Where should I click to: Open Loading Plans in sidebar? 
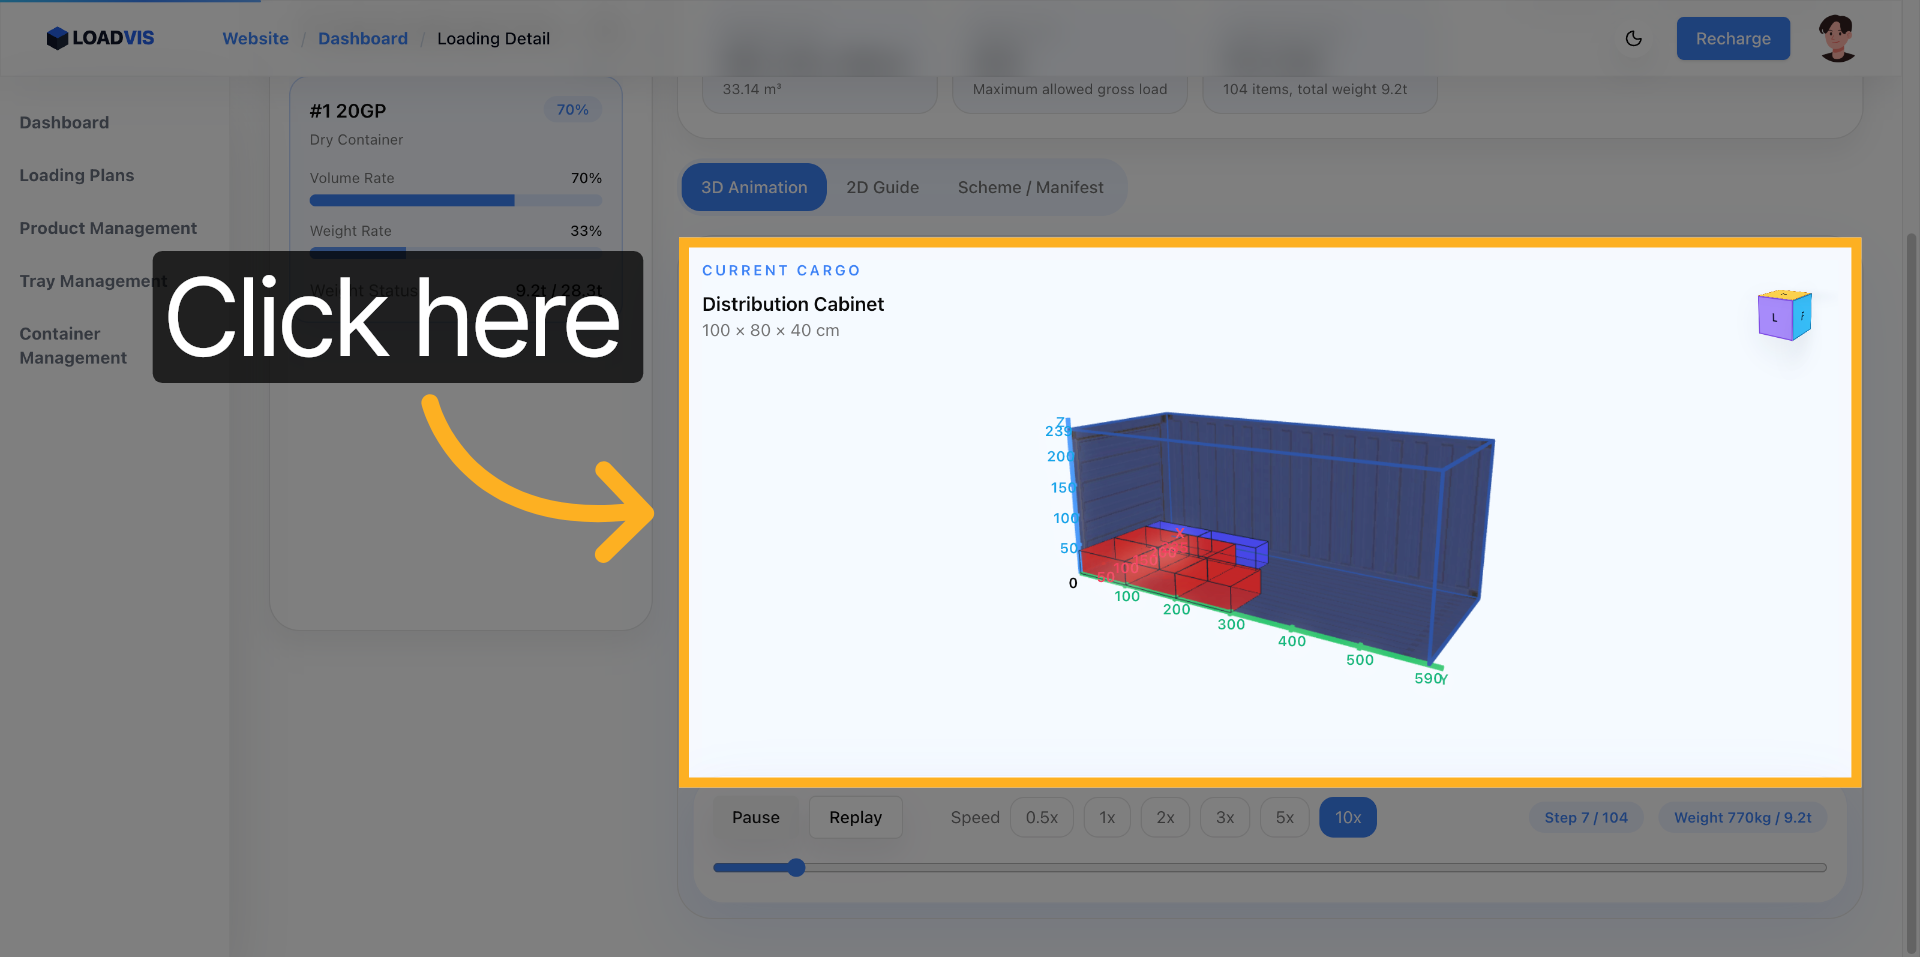[x=77, y=175]
